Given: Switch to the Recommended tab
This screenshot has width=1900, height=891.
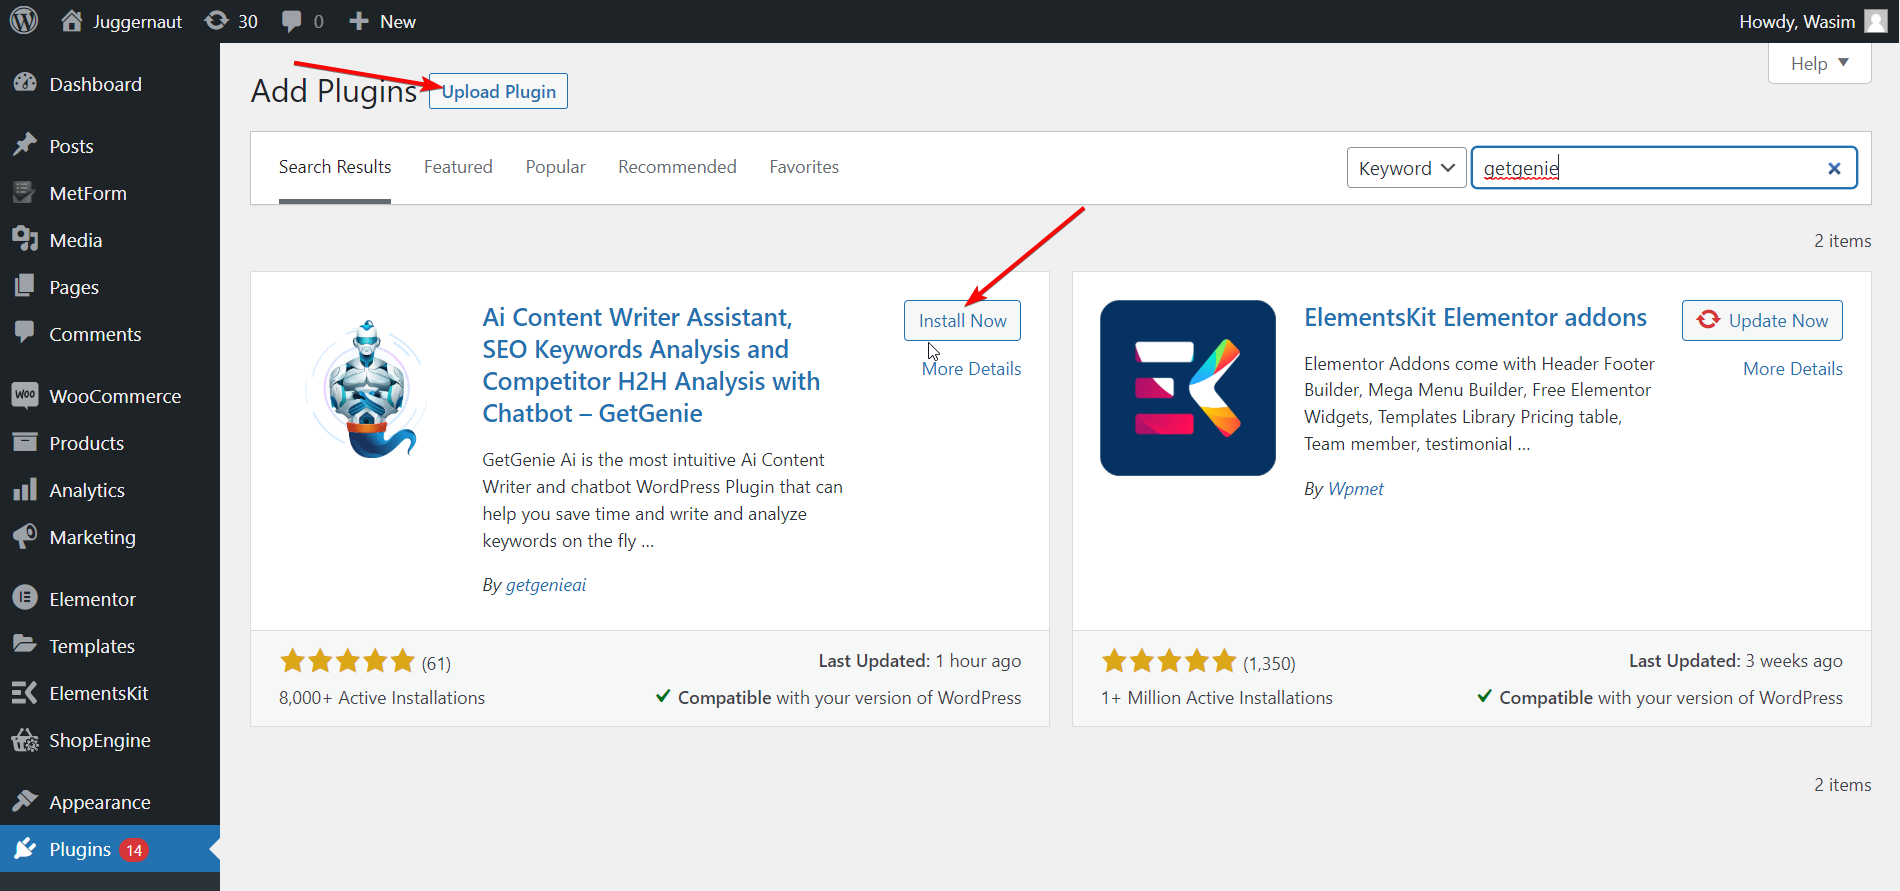Looking at the screenshot, I should [677, 167].
